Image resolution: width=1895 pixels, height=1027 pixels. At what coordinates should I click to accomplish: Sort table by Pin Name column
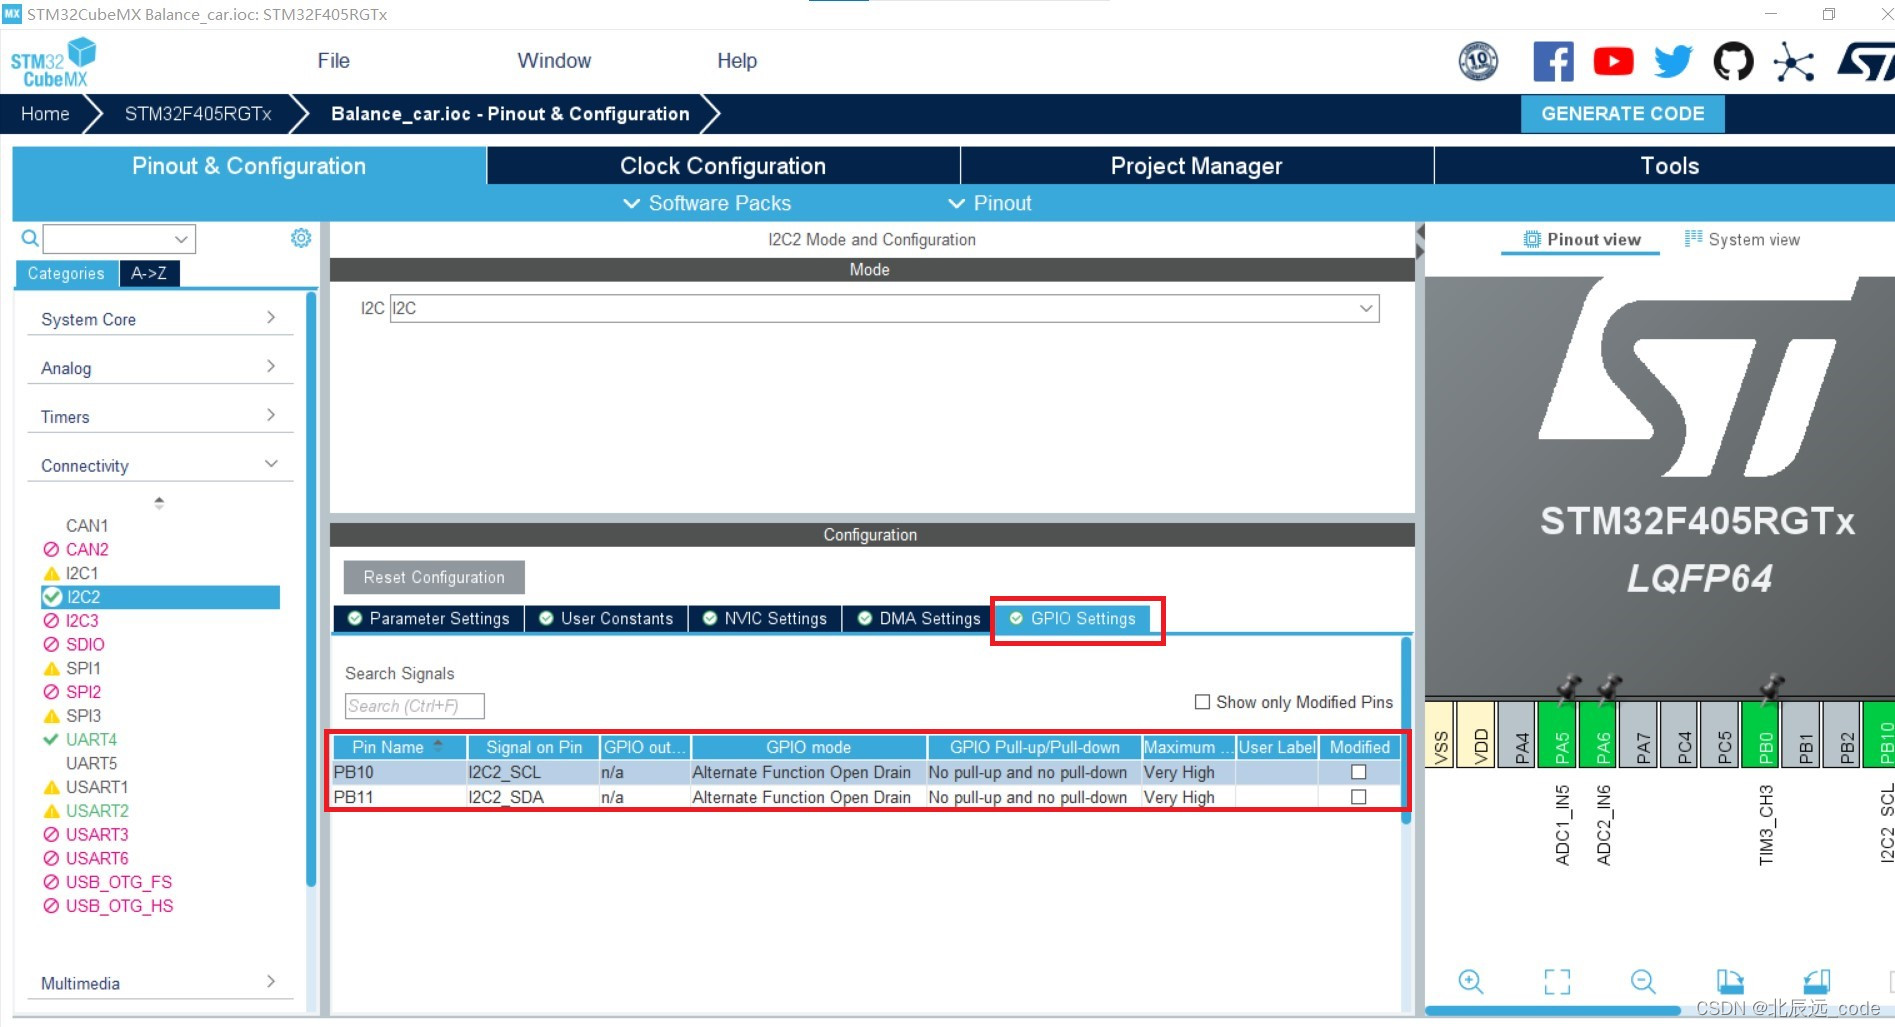pos(397,747)
